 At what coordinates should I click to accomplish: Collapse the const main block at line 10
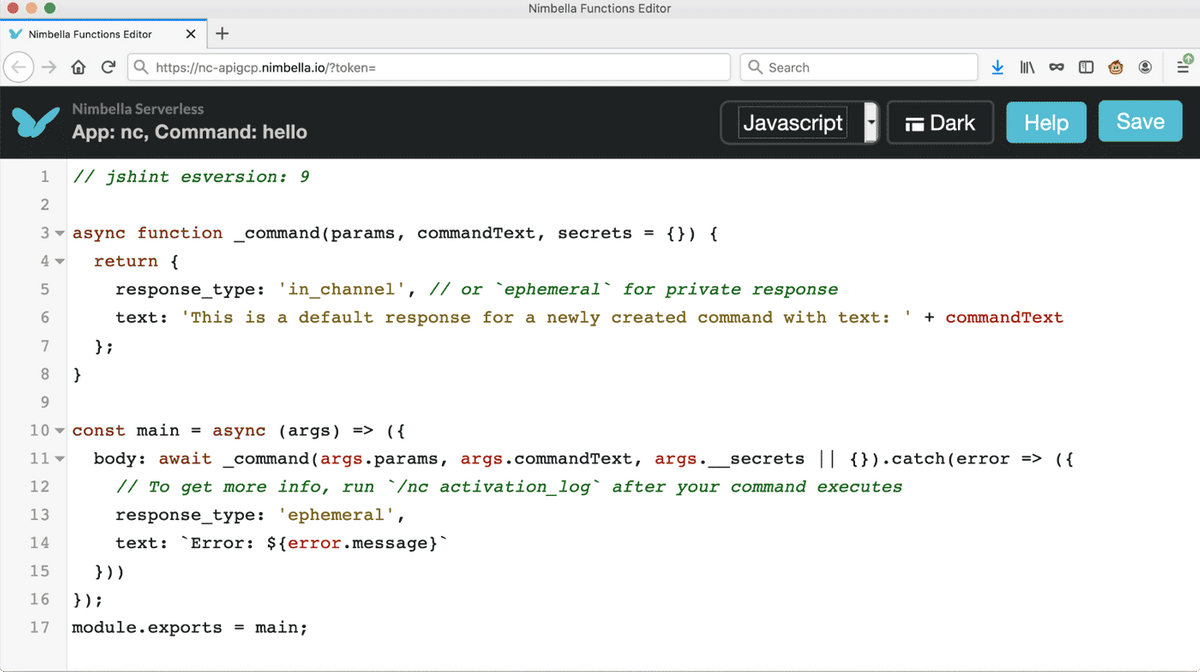59,431
